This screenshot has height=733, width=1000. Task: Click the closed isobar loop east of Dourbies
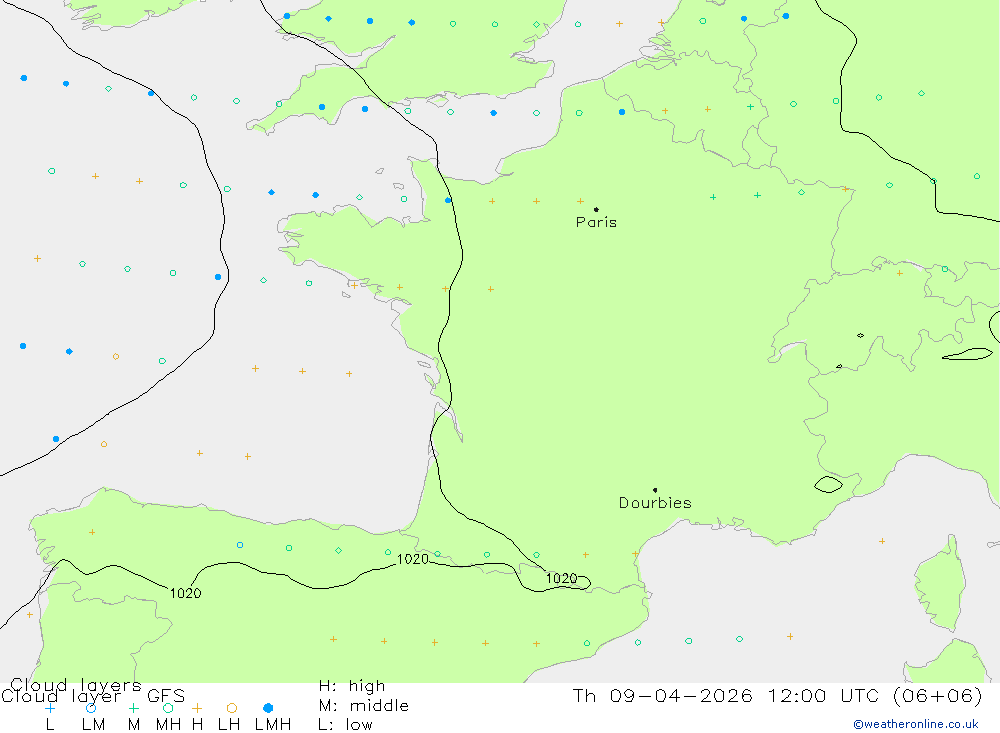click(x=828, y=485)
